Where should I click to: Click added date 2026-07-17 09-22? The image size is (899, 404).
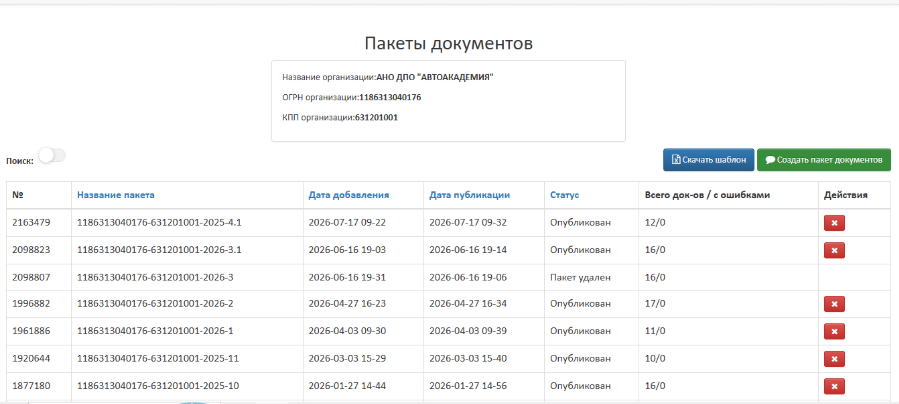[347, 223]
